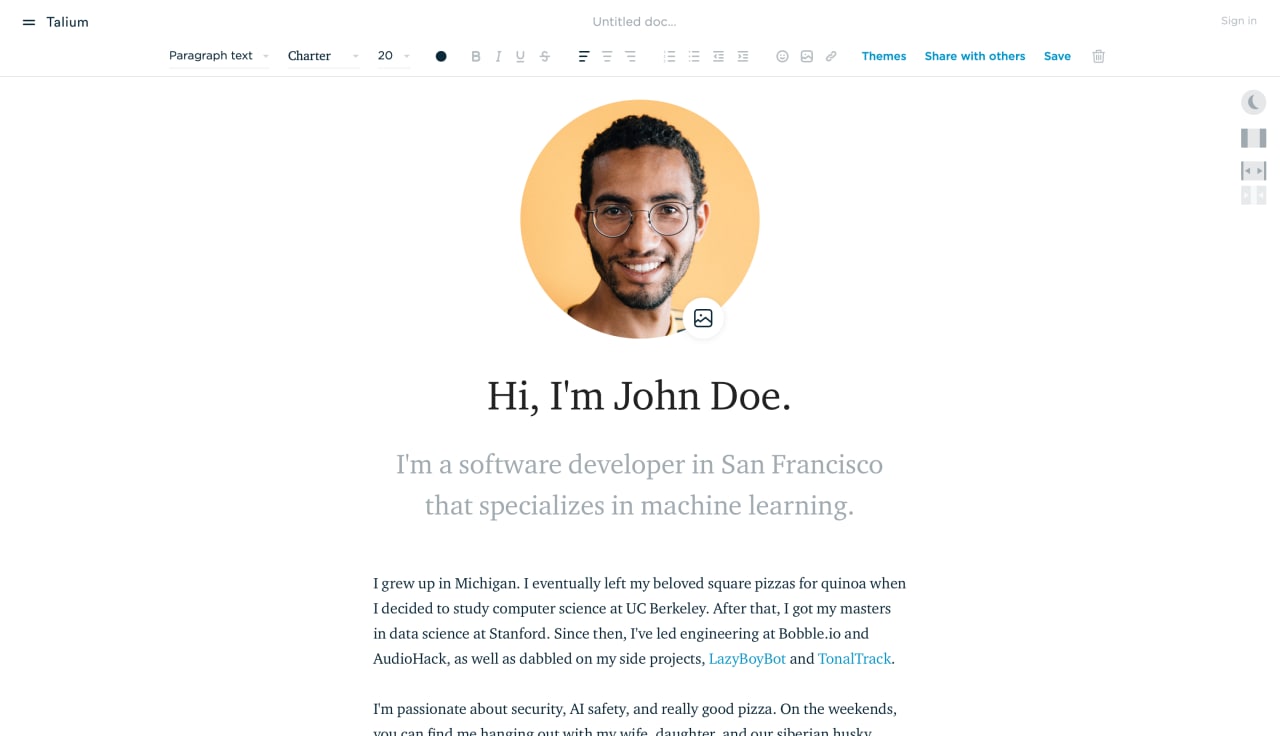The image size is (1280, 736).
Task: Open the Charter font dropdown
Action: pos(323,56)
